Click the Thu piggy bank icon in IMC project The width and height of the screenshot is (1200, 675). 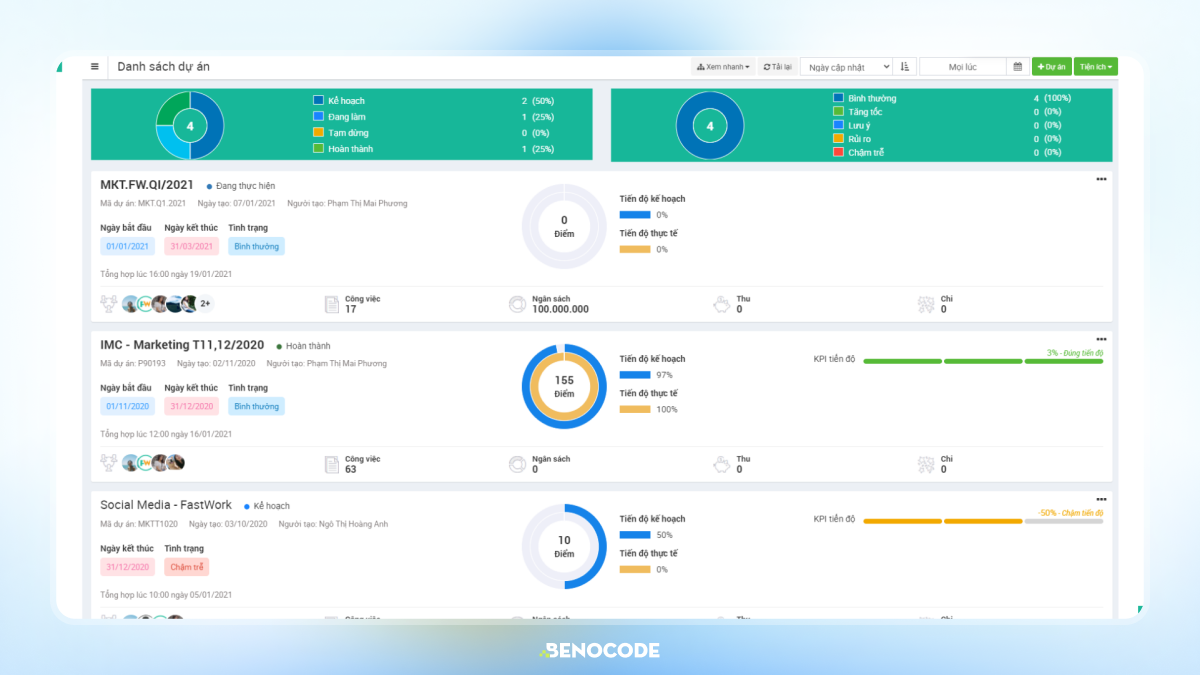[x=721, y=464]
